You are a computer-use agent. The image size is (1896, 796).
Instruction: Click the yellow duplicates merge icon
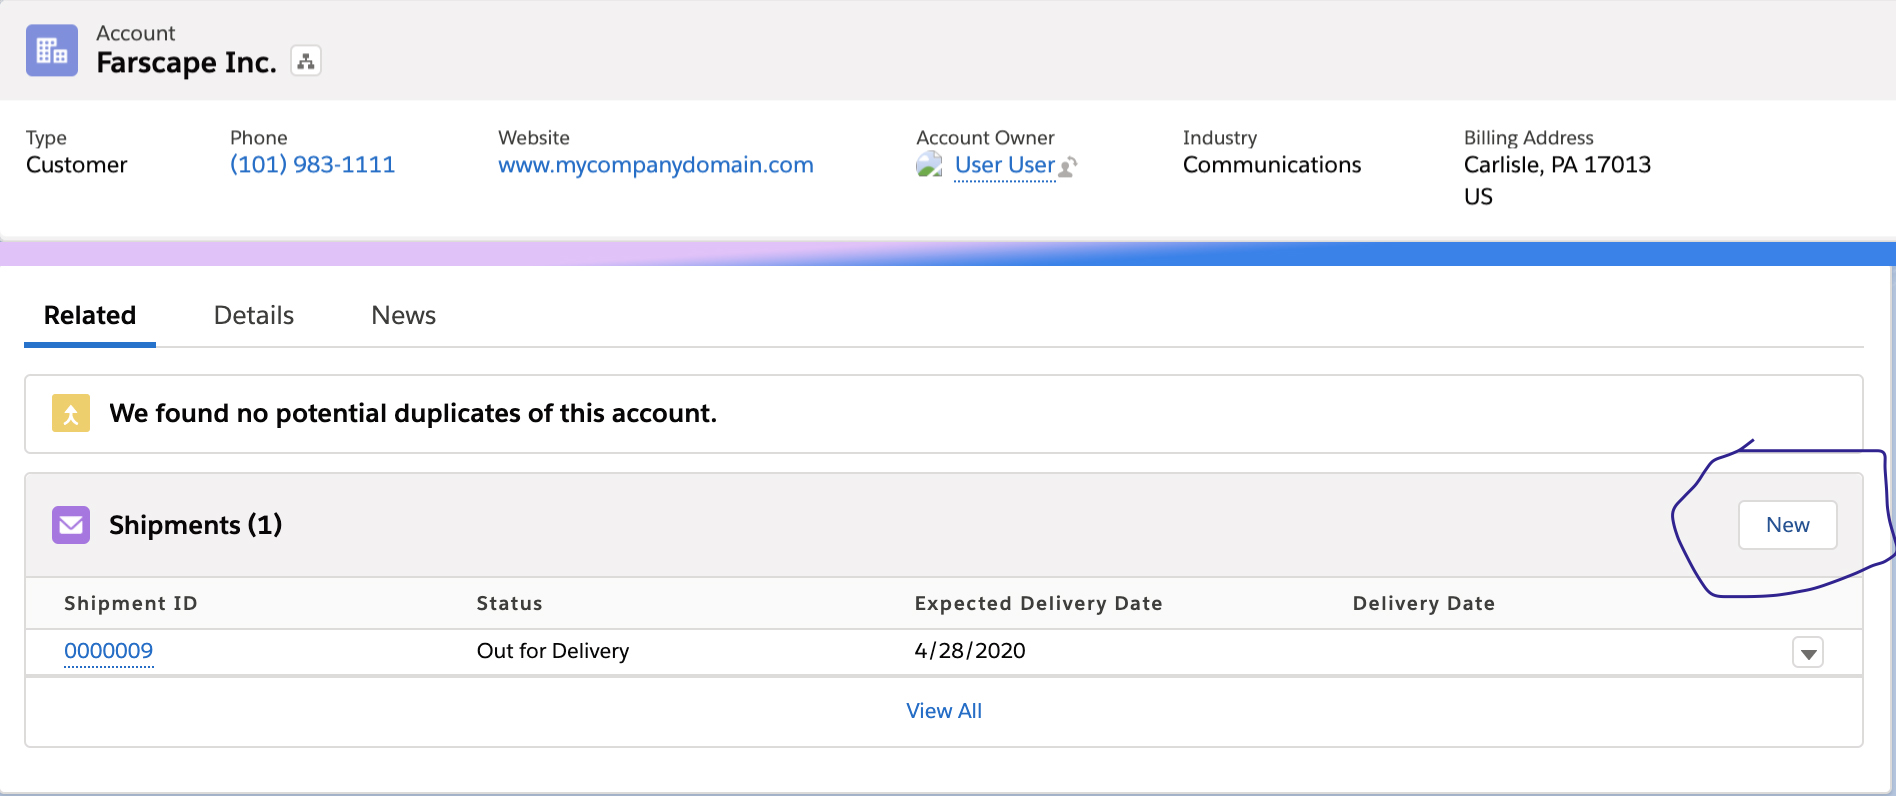click(71, 413)
